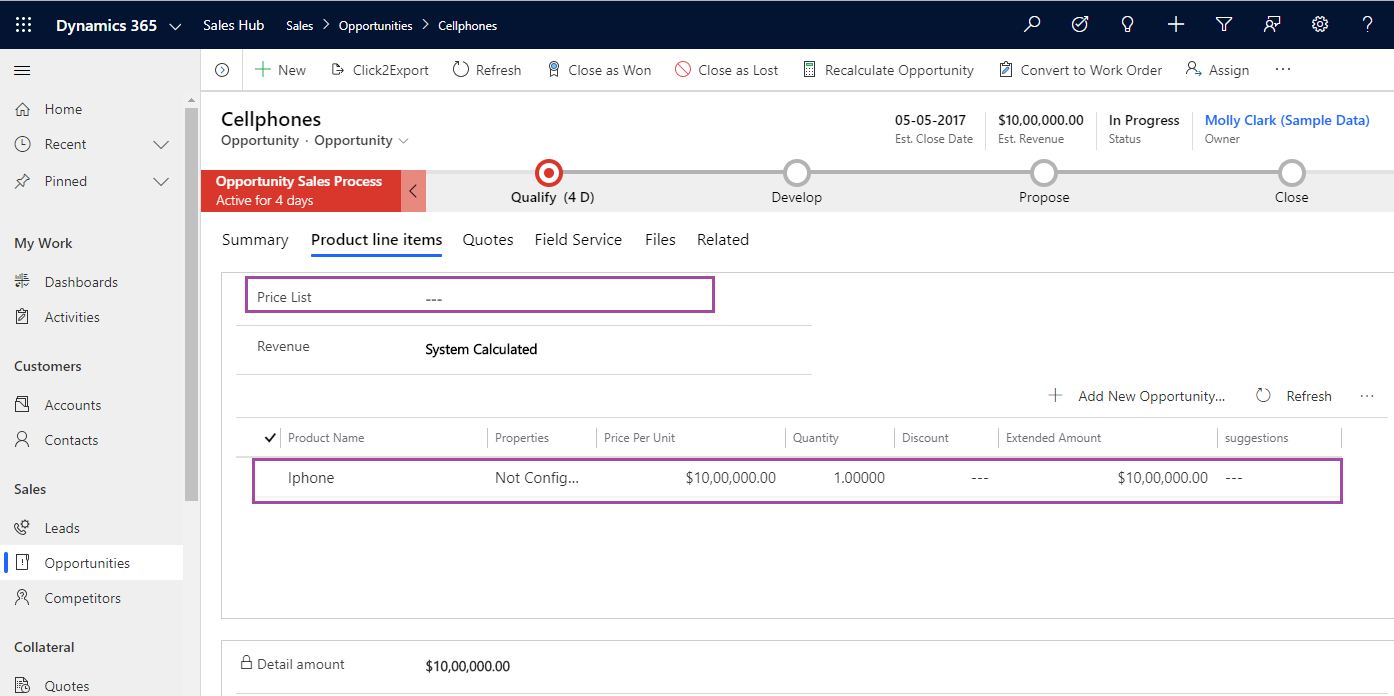Open the chat persona icon in header

1272,25
